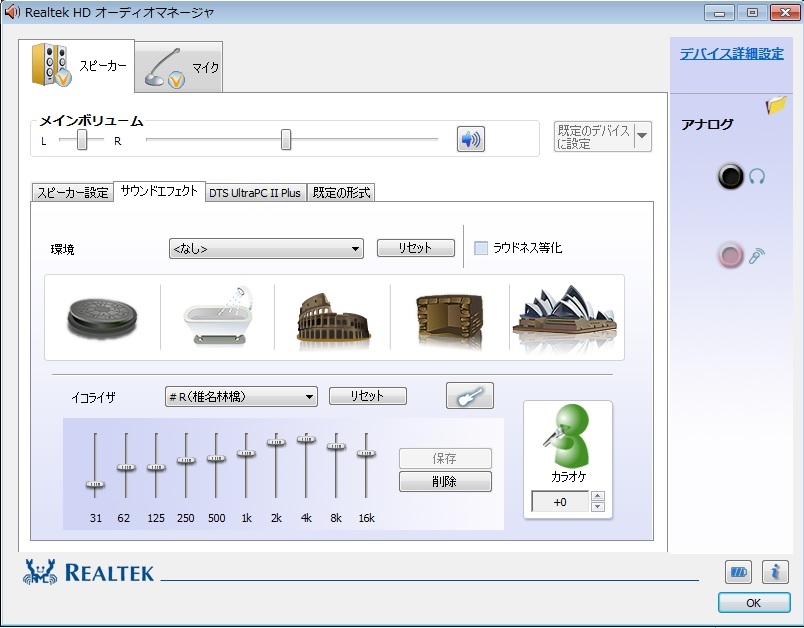Click the 62 Hz equalizer slider handle
Image resolution: width=804 pixels, height=628 pixels.
[126, 467]
